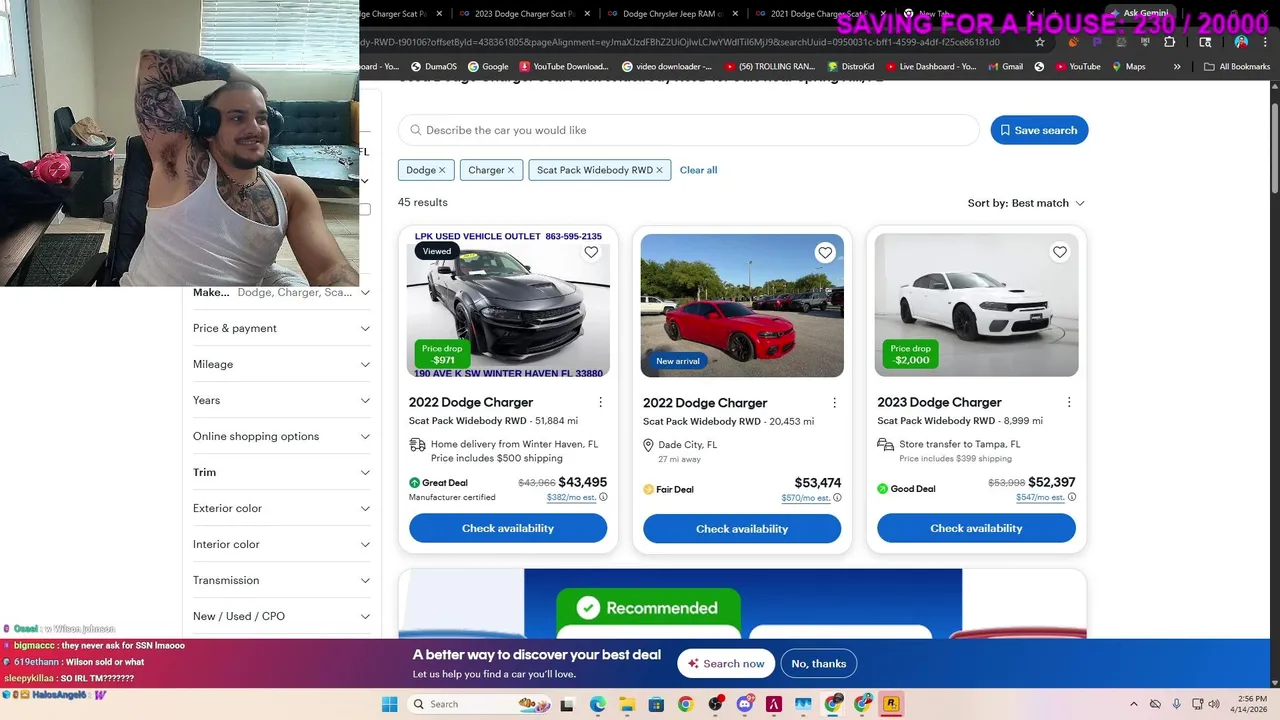This screenshot has height=720, width=1280.
Task: Remove the Charger filter chip
Action: (x=510, y=170)
